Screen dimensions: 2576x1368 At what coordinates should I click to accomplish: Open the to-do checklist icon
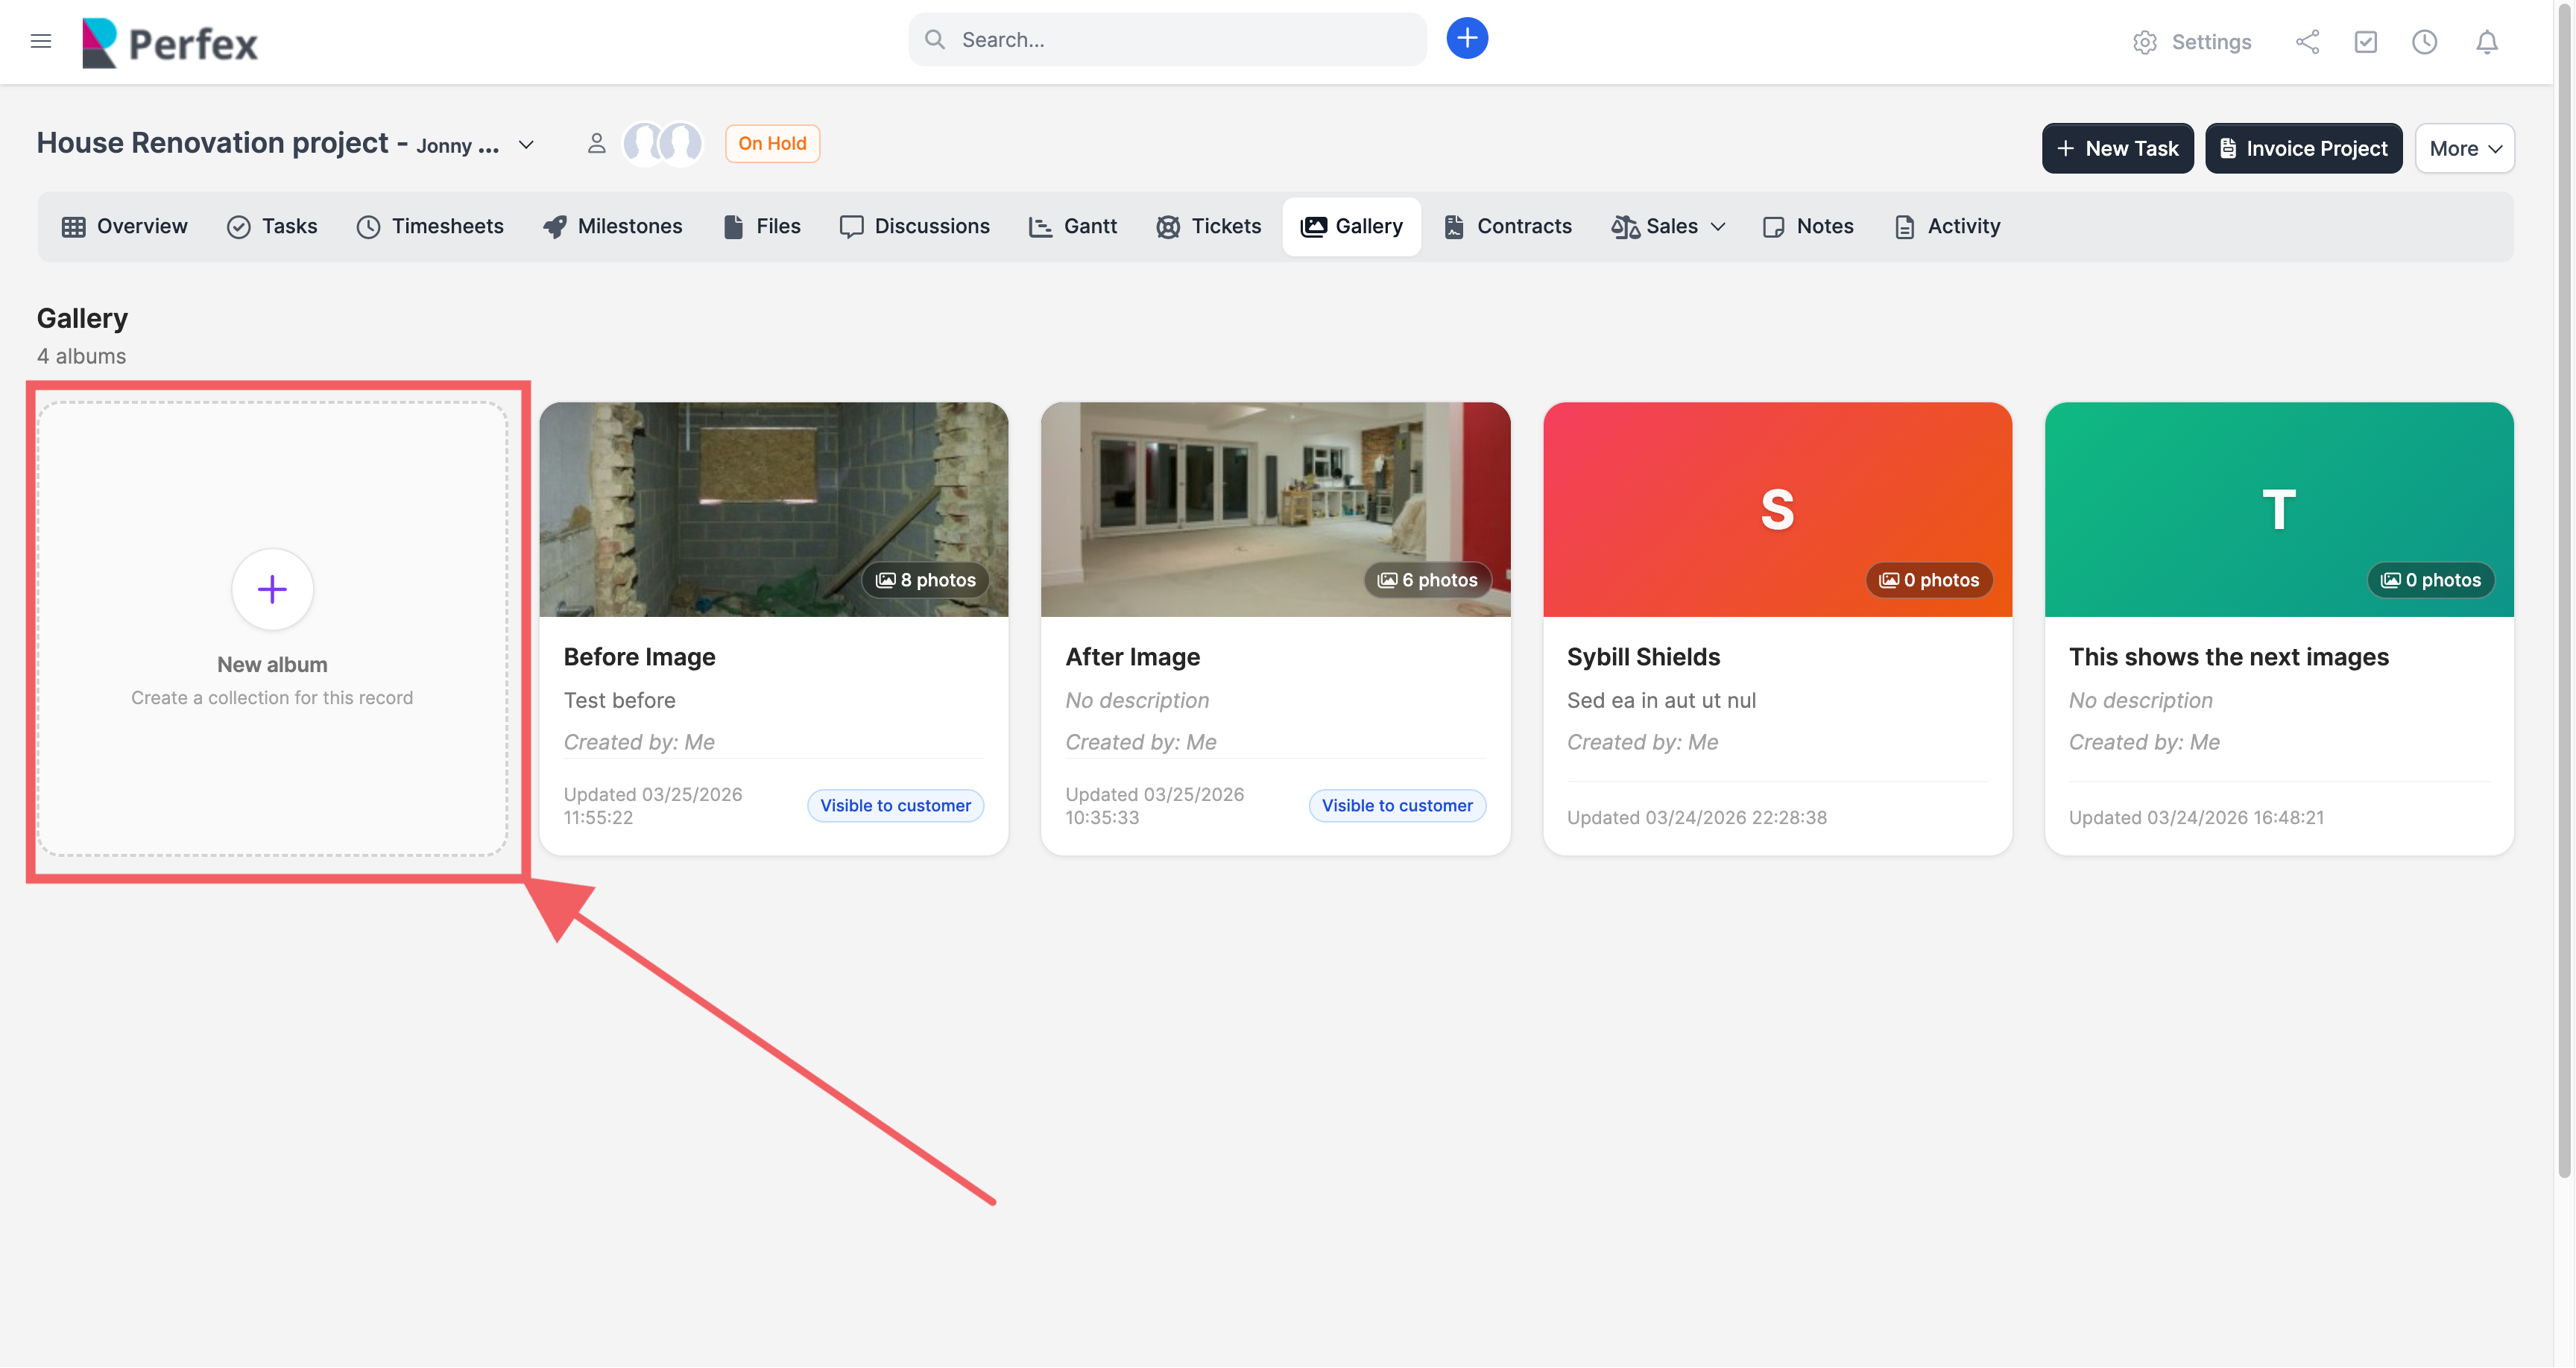pos(2365,42)
